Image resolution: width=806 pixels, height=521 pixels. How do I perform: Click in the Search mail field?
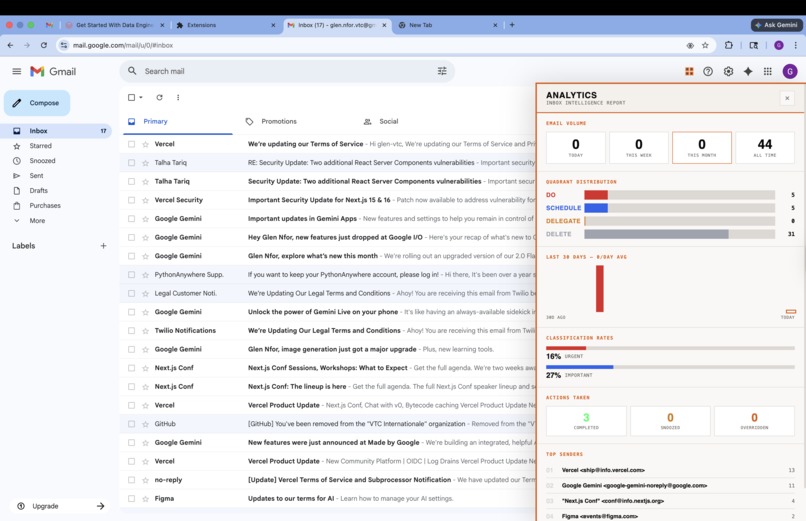pos(287,71)
